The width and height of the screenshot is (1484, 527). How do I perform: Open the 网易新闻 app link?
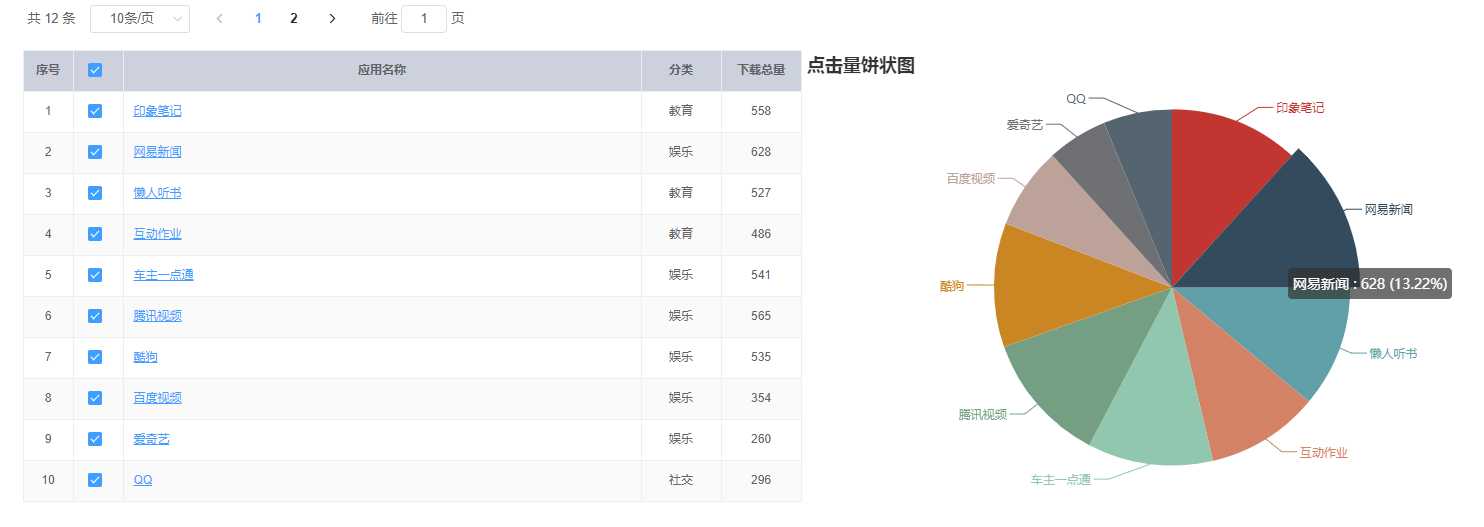[158, 152]
